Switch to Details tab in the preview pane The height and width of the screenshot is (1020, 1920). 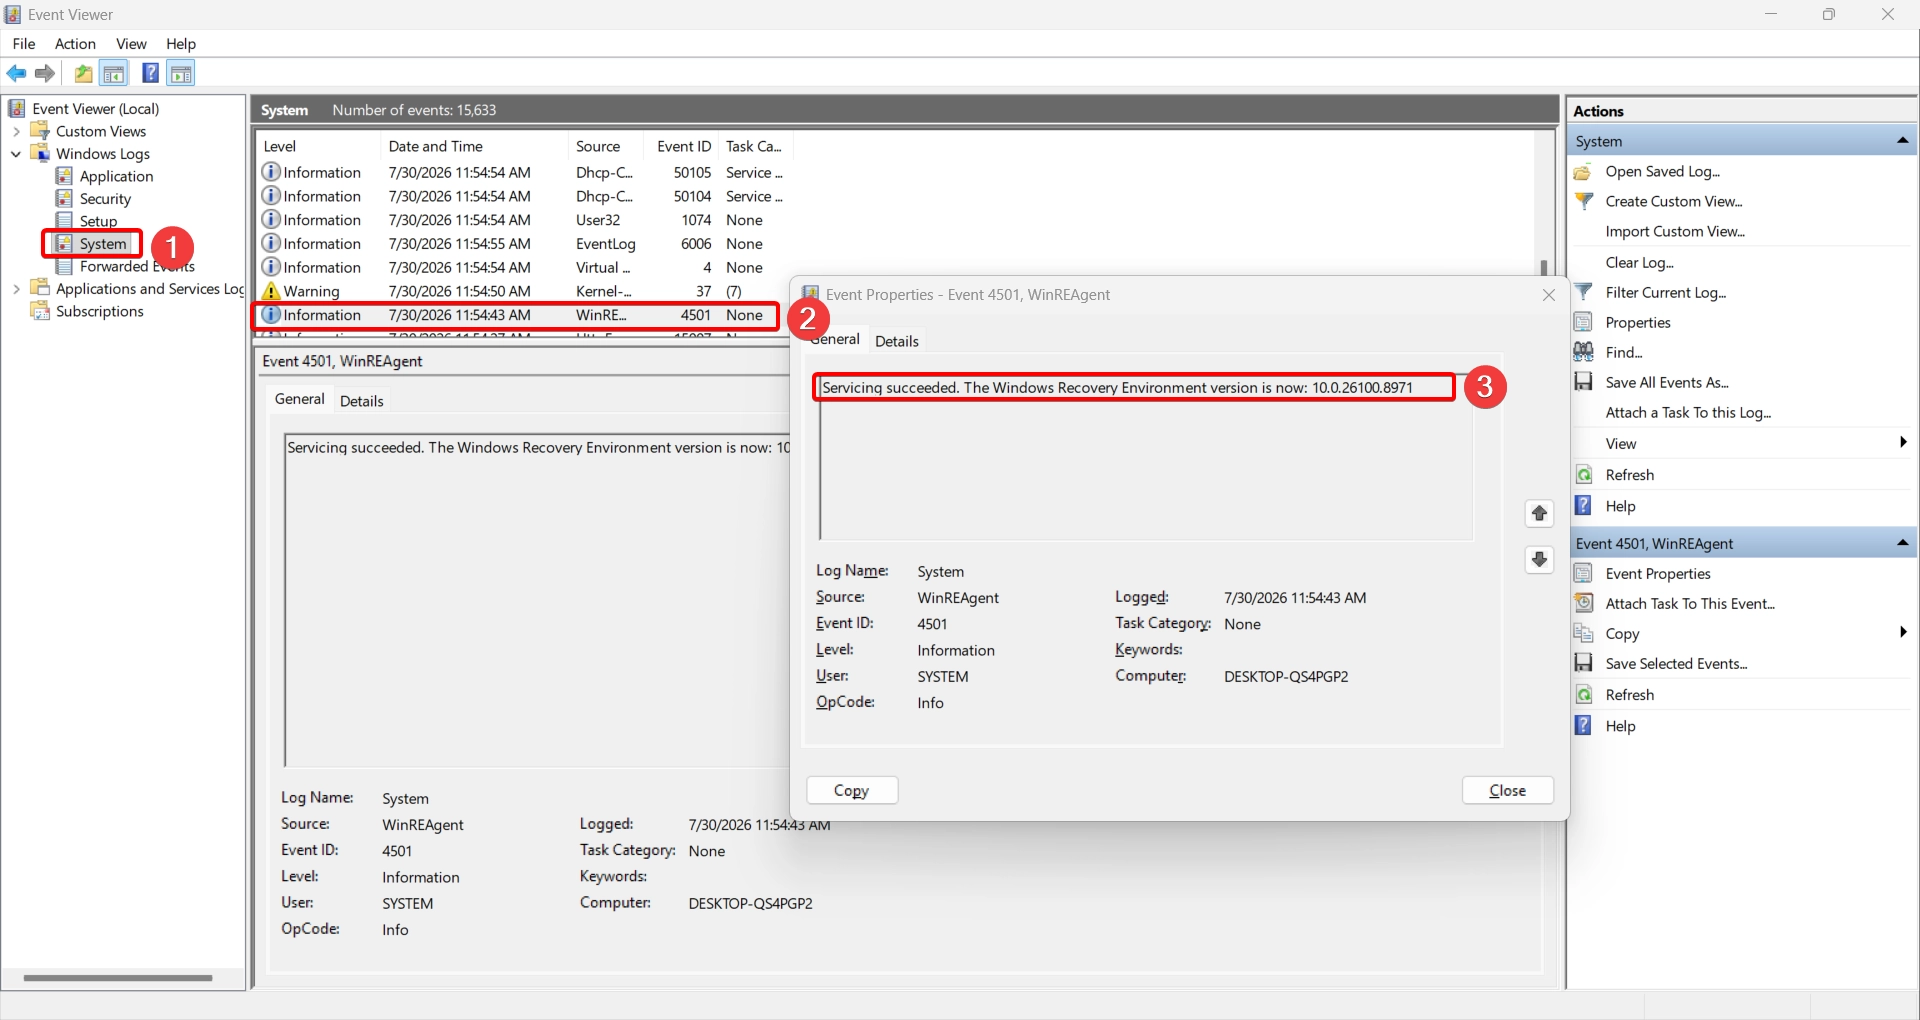(x=362, y=401)
